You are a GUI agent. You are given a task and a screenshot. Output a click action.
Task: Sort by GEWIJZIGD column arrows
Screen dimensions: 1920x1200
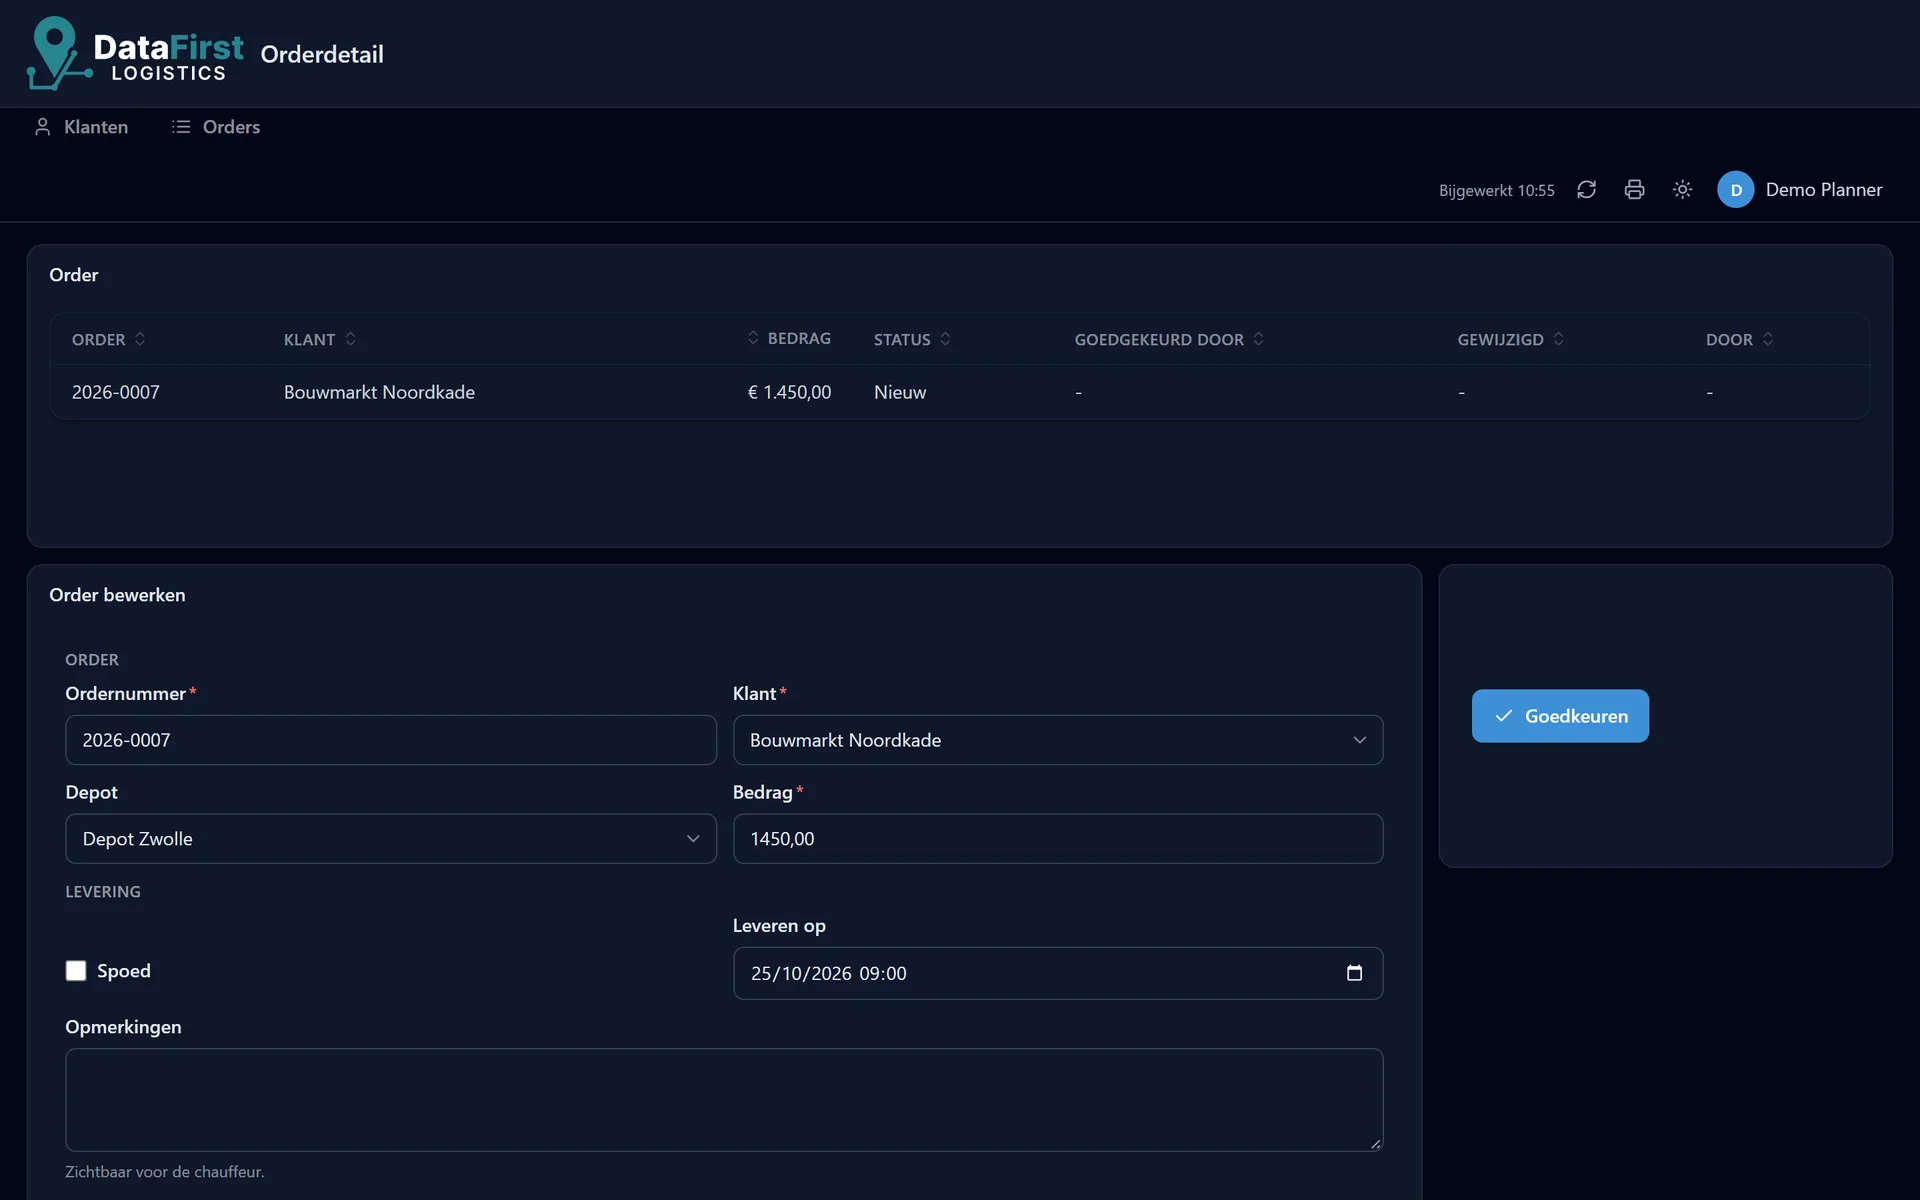(x=1558, y=339)
